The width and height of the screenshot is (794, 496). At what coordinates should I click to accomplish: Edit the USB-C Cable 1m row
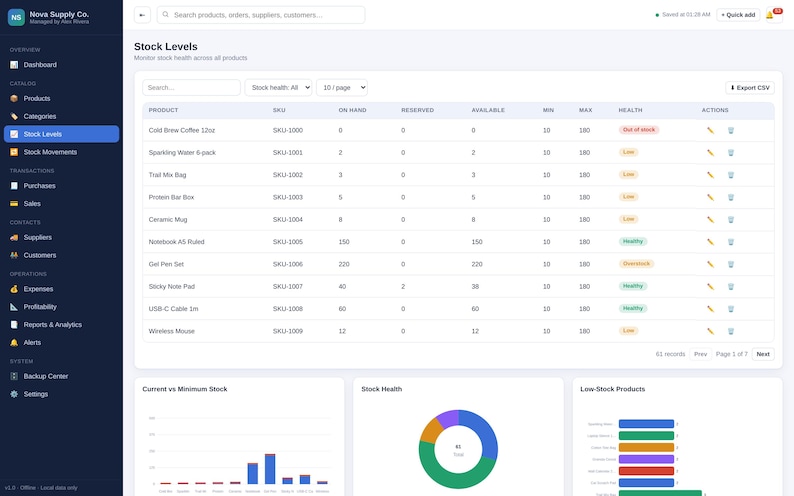(x=710, y=308)
